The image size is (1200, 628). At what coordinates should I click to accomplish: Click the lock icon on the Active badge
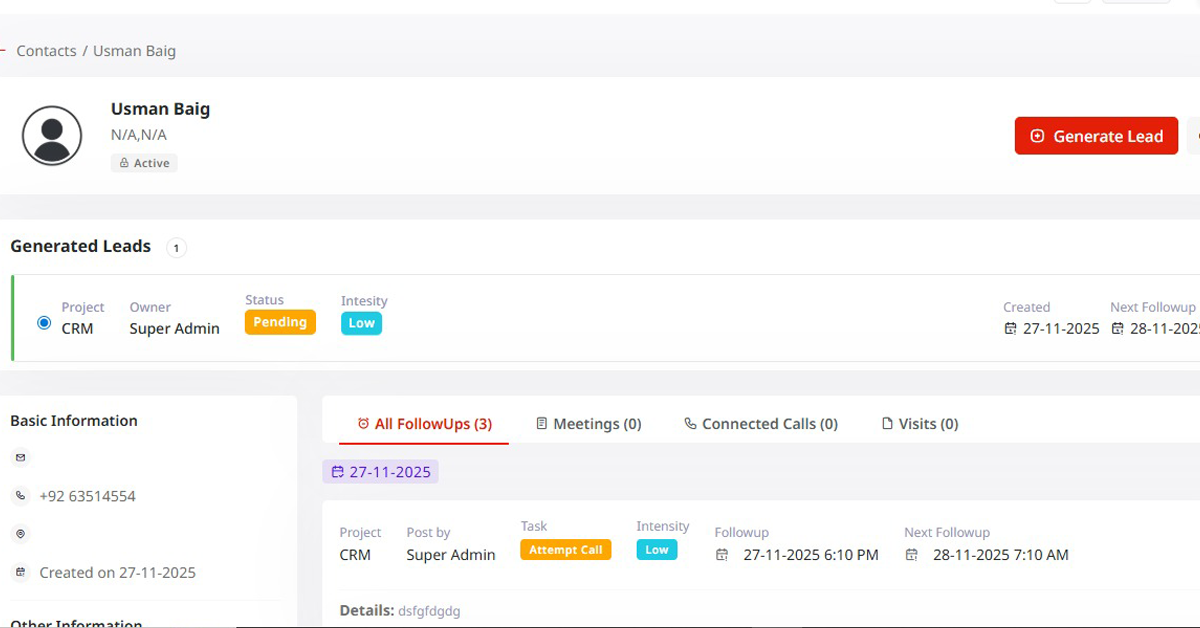(x=123, y=162)
